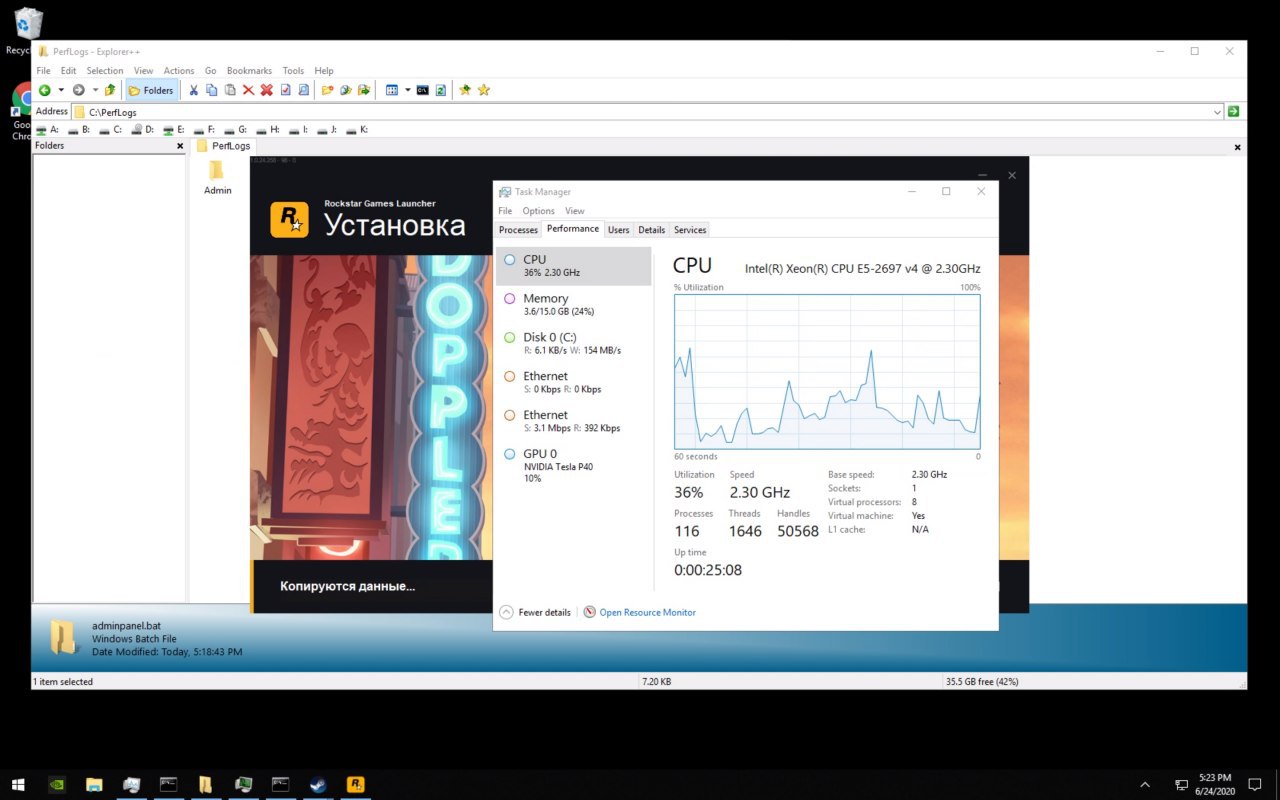Click the Forward navigation arrow in Explorer++
1280x800 pixels.
click(79, 90)
